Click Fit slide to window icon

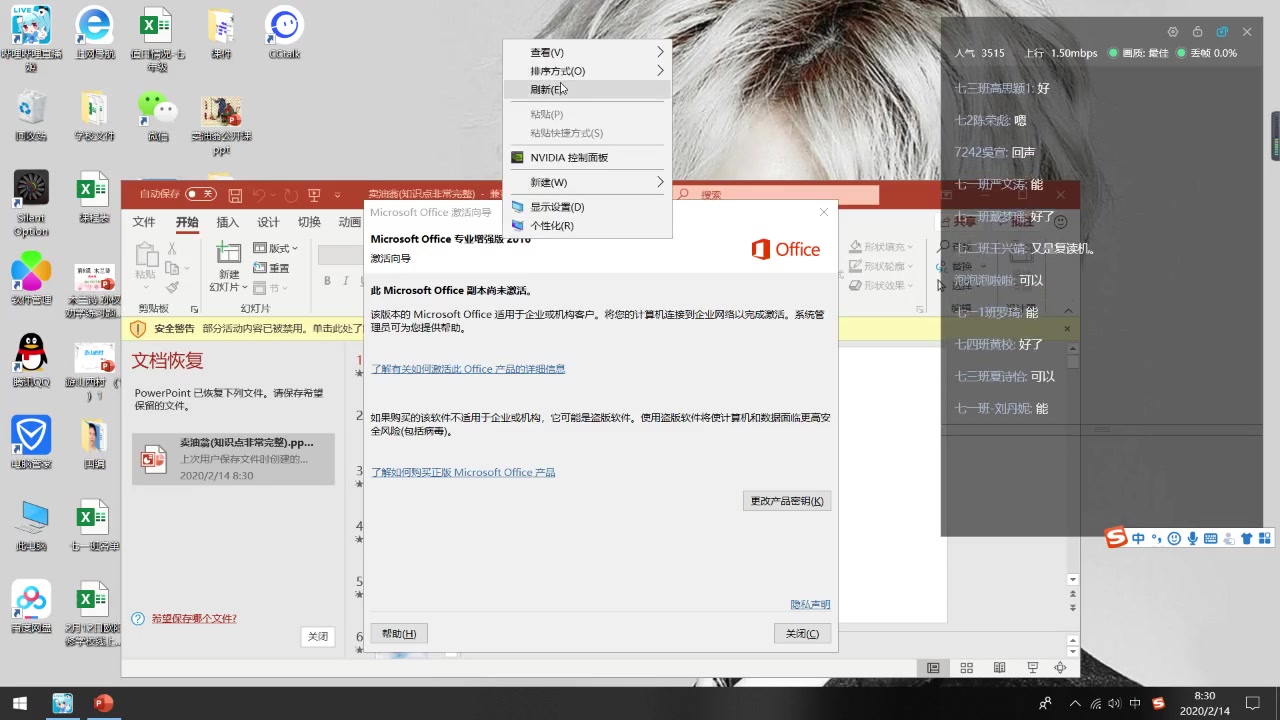(x=1060, y=668)
